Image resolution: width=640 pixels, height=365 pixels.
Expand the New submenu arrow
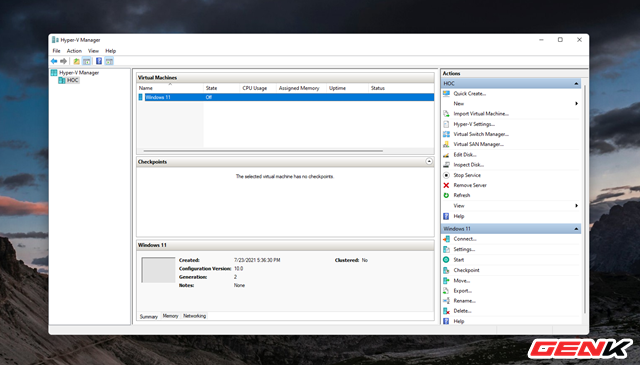pos(576,104)
